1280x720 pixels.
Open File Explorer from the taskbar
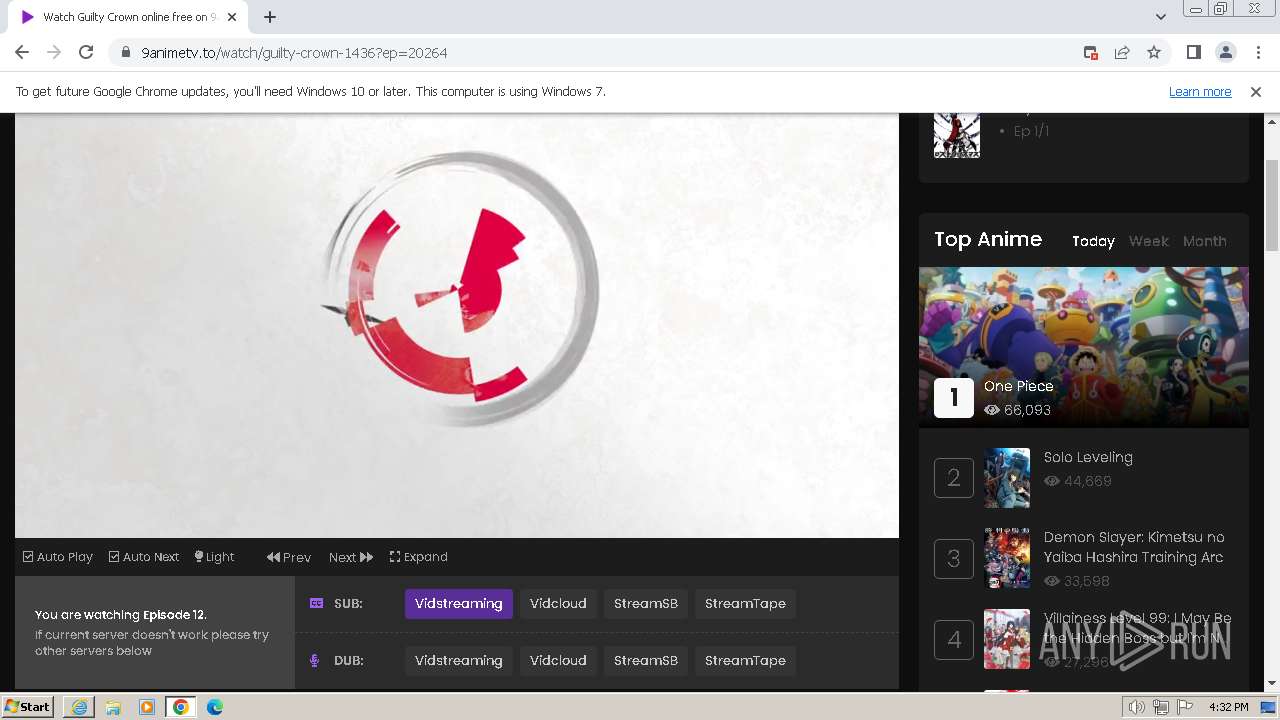point(113,707)
